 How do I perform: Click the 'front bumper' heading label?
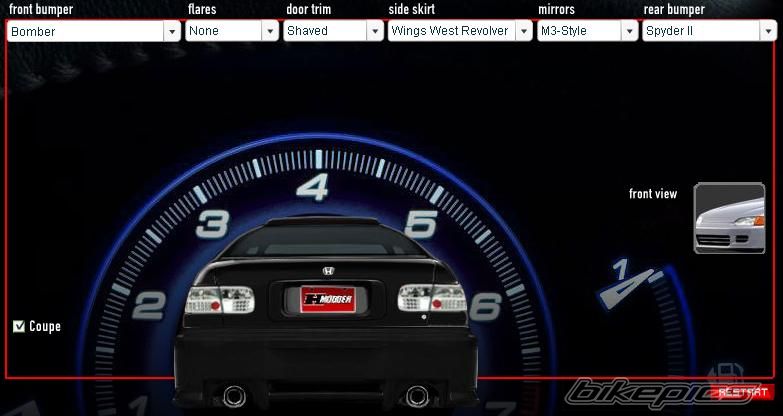pos(41,9)
